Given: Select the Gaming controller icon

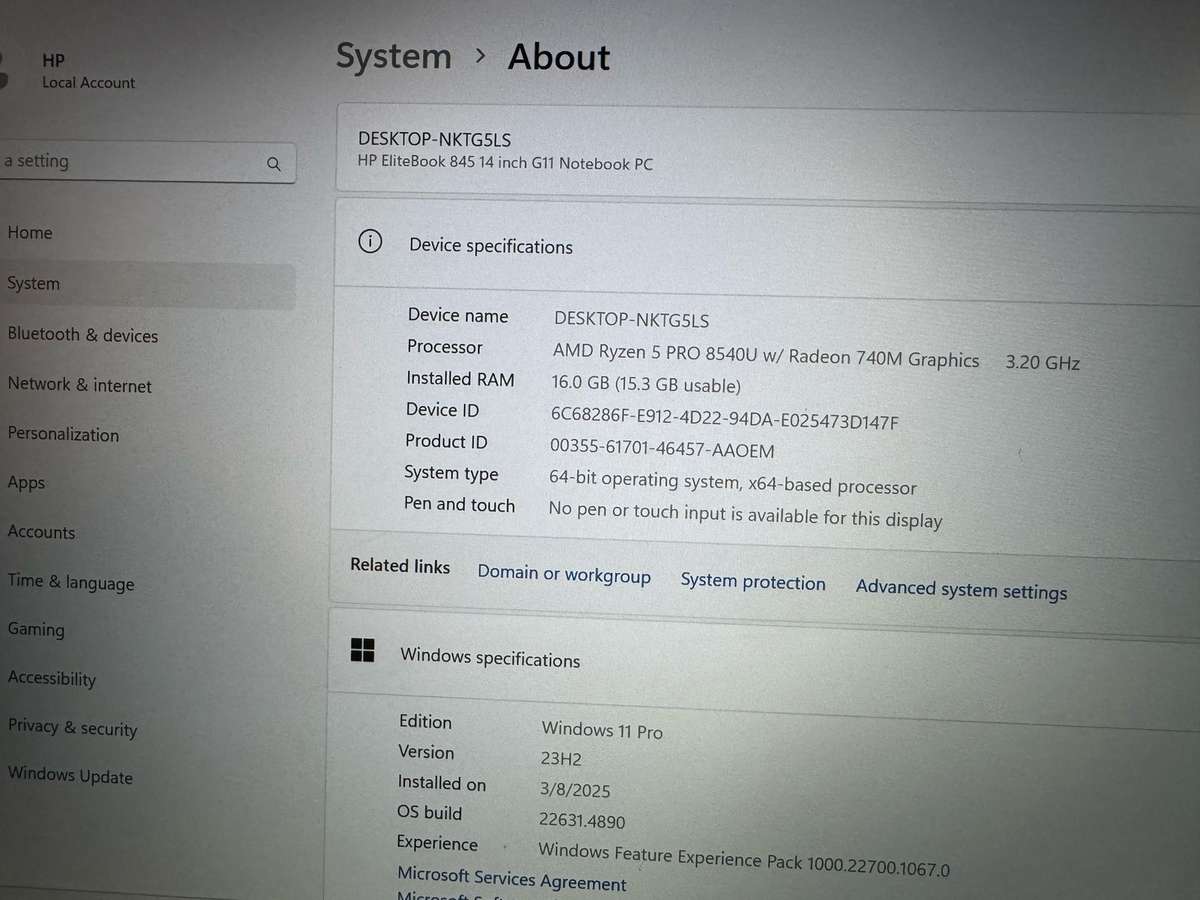Looking at the screenshot, I should (36, 629).
